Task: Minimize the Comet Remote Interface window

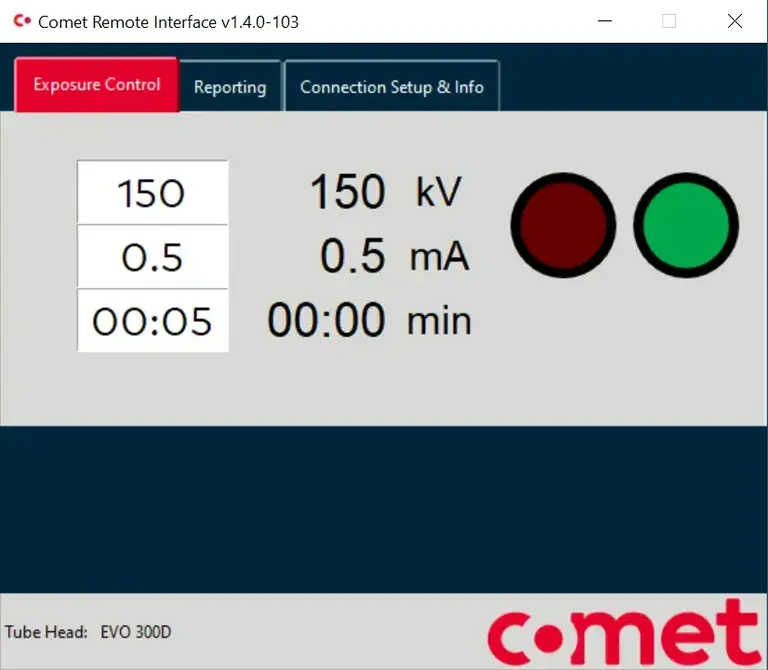Action: point(605,21)
